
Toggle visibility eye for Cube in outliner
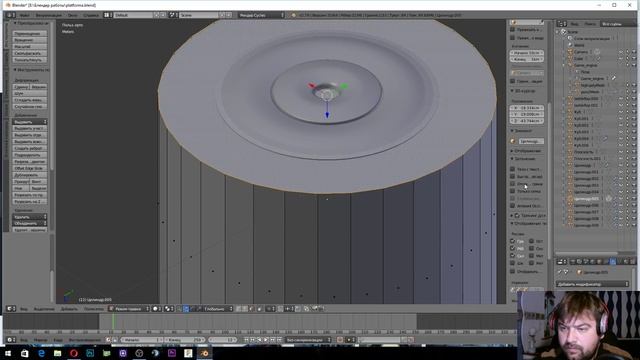point(620,59)
